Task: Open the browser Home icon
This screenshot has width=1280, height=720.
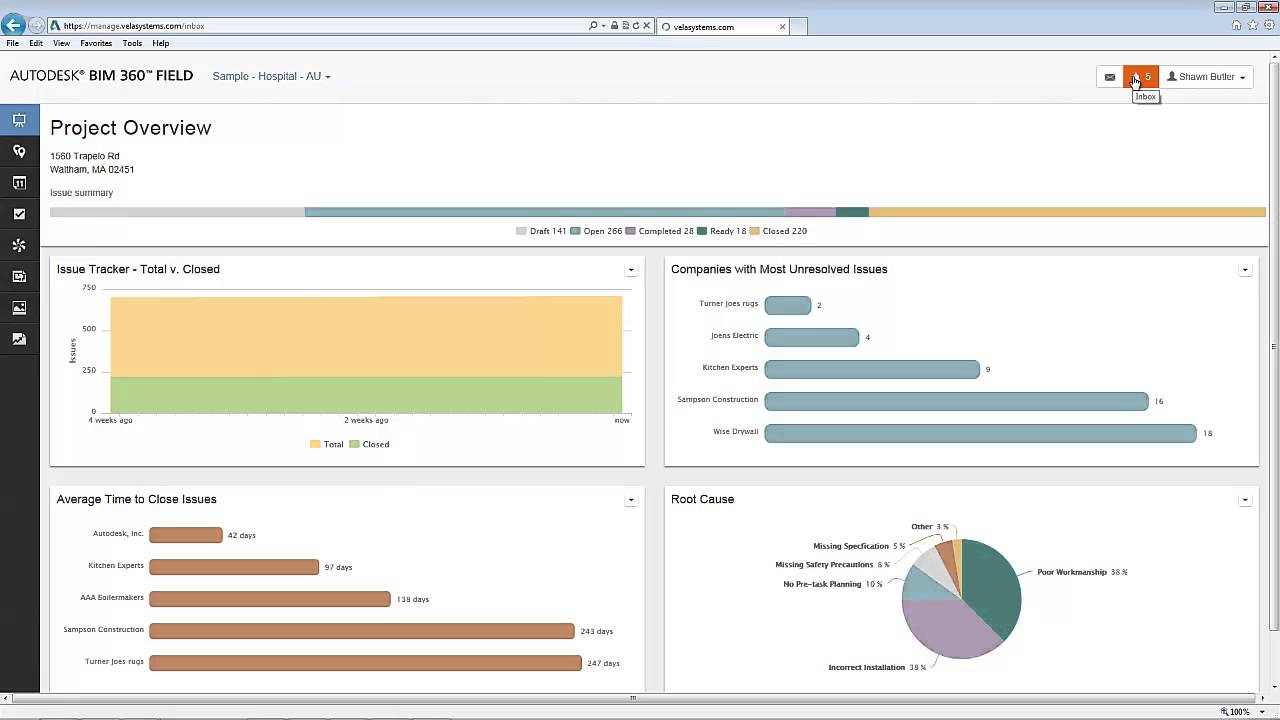Action: tap(1237, 25)
